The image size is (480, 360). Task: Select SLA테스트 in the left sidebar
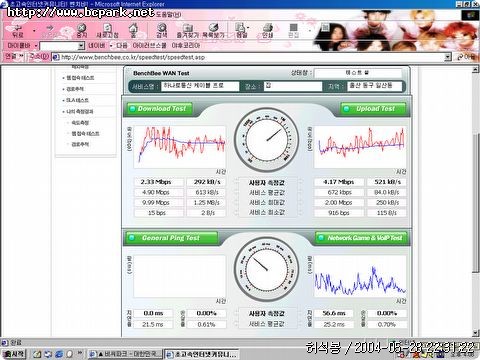click(x=77, y=100)
